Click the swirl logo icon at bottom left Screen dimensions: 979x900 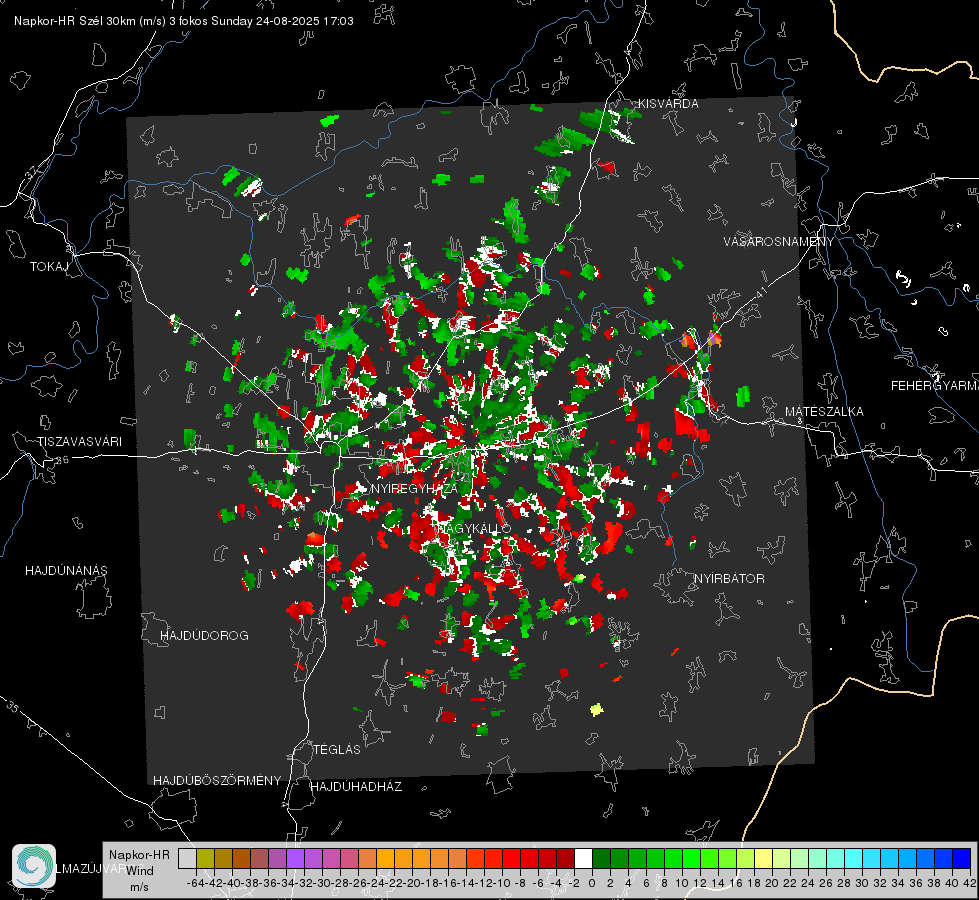tap(34, 866)
